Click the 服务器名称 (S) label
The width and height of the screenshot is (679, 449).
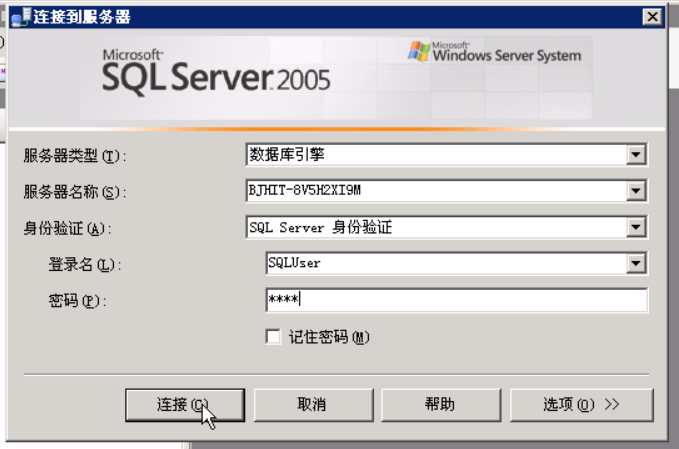click(74, 192)
